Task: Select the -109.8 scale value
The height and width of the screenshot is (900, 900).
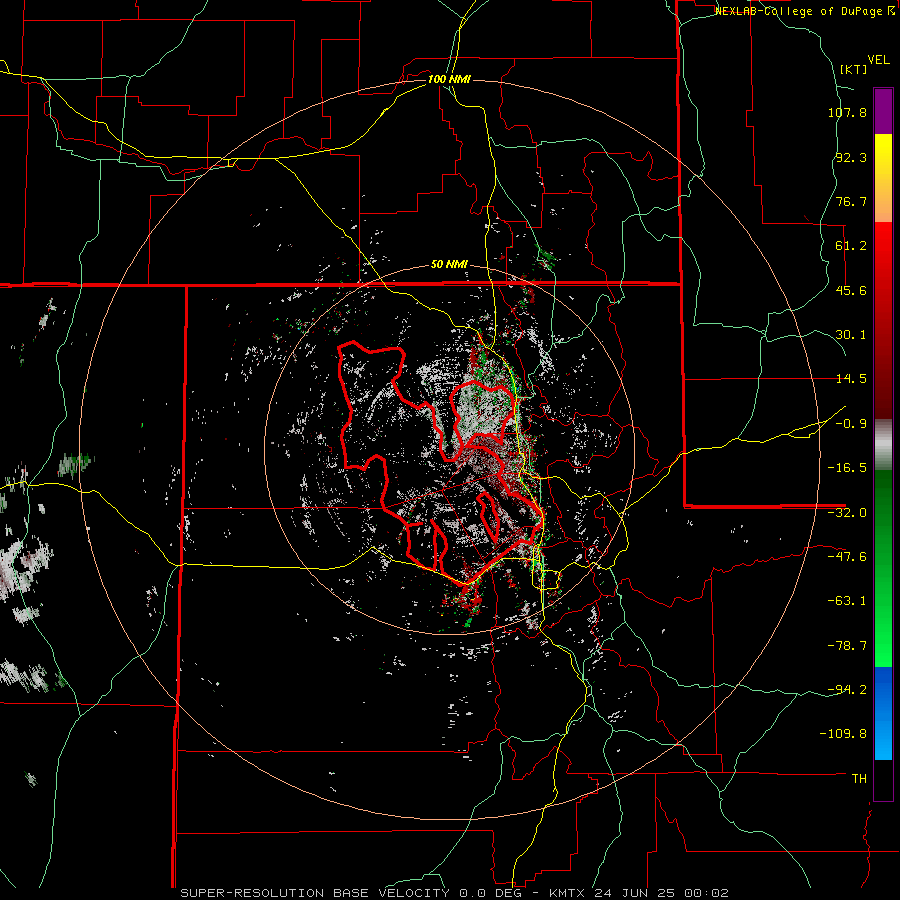Action: pyautogui.click(x=843, y=734)
